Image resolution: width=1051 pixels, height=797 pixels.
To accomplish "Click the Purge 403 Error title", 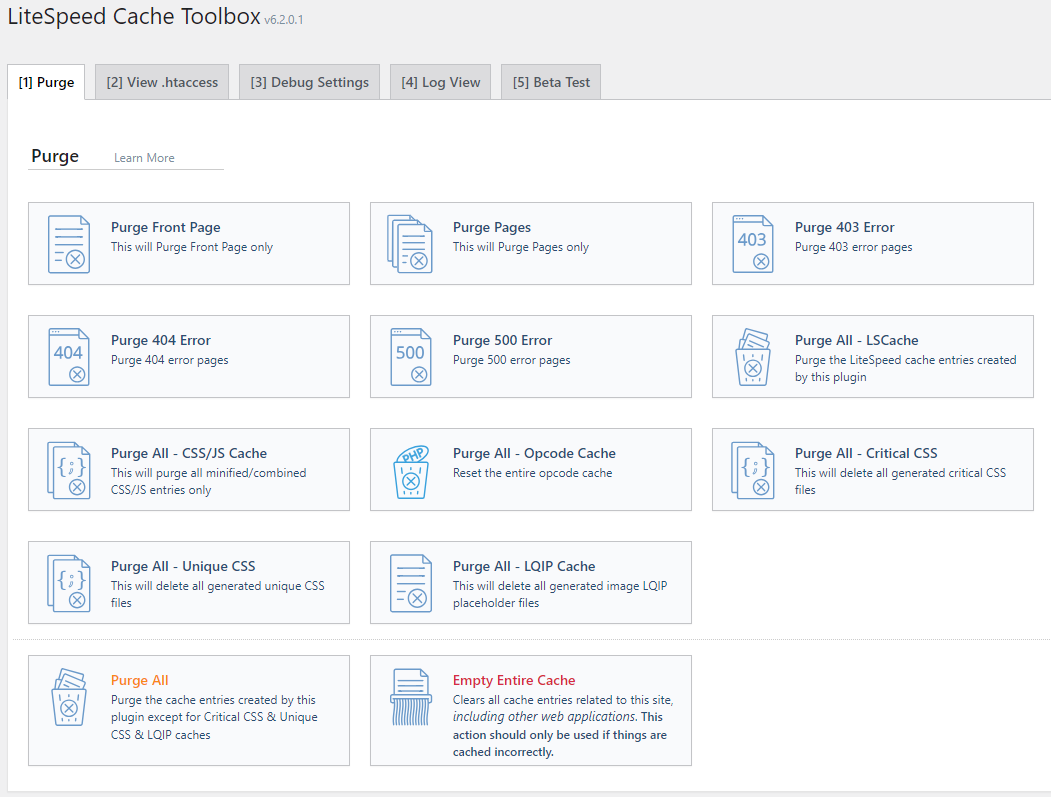I will 845,227.
